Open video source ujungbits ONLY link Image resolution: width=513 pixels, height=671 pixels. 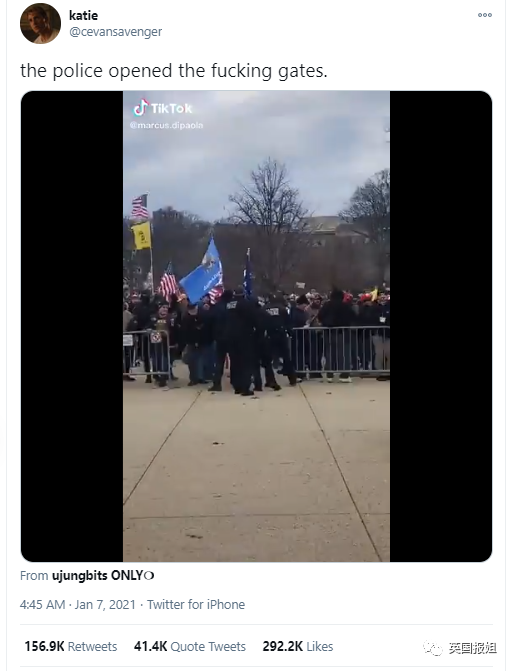(103, 576)
